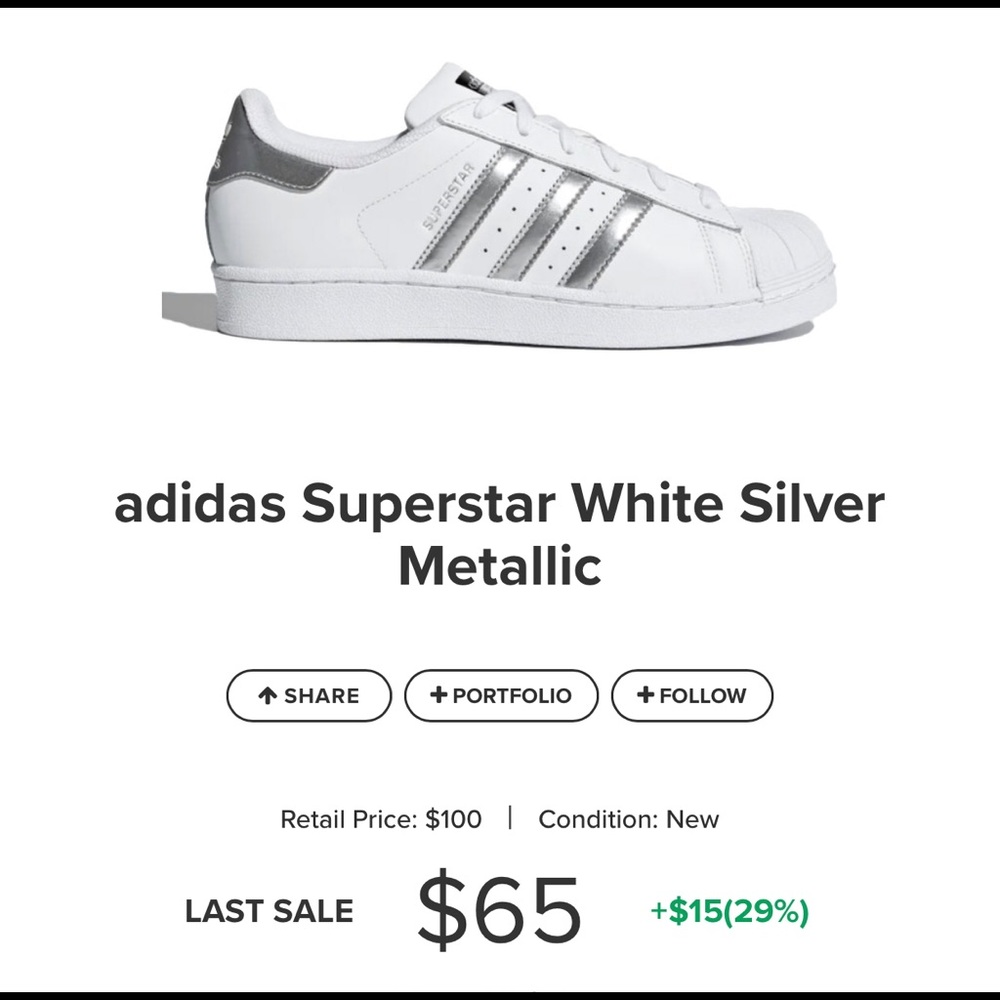The width and height of the screenshot is (1000, 1000).
Task: Click the divider between retail price and condition
Action: (x=510, y=819)
